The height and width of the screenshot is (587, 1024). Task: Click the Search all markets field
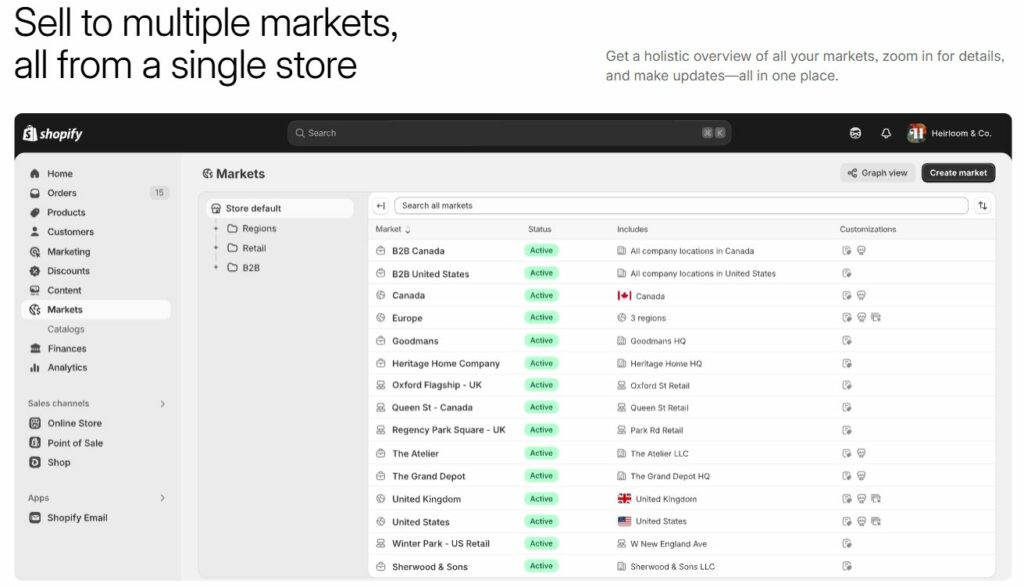point(681,206)
